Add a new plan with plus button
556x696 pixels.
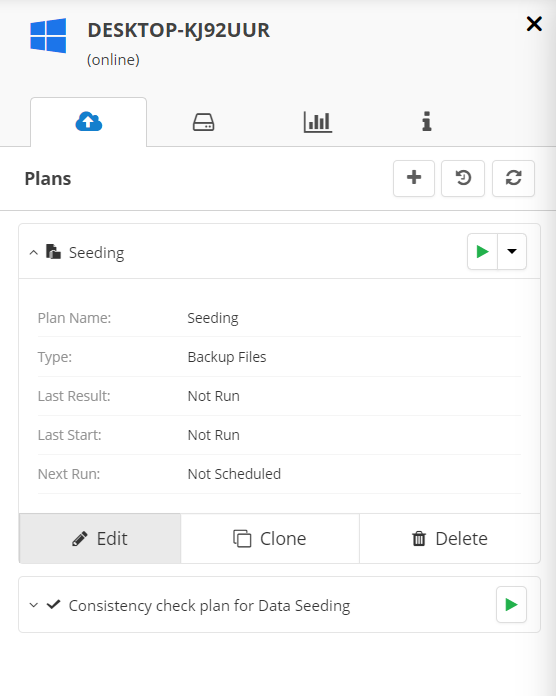pos(414,178)
